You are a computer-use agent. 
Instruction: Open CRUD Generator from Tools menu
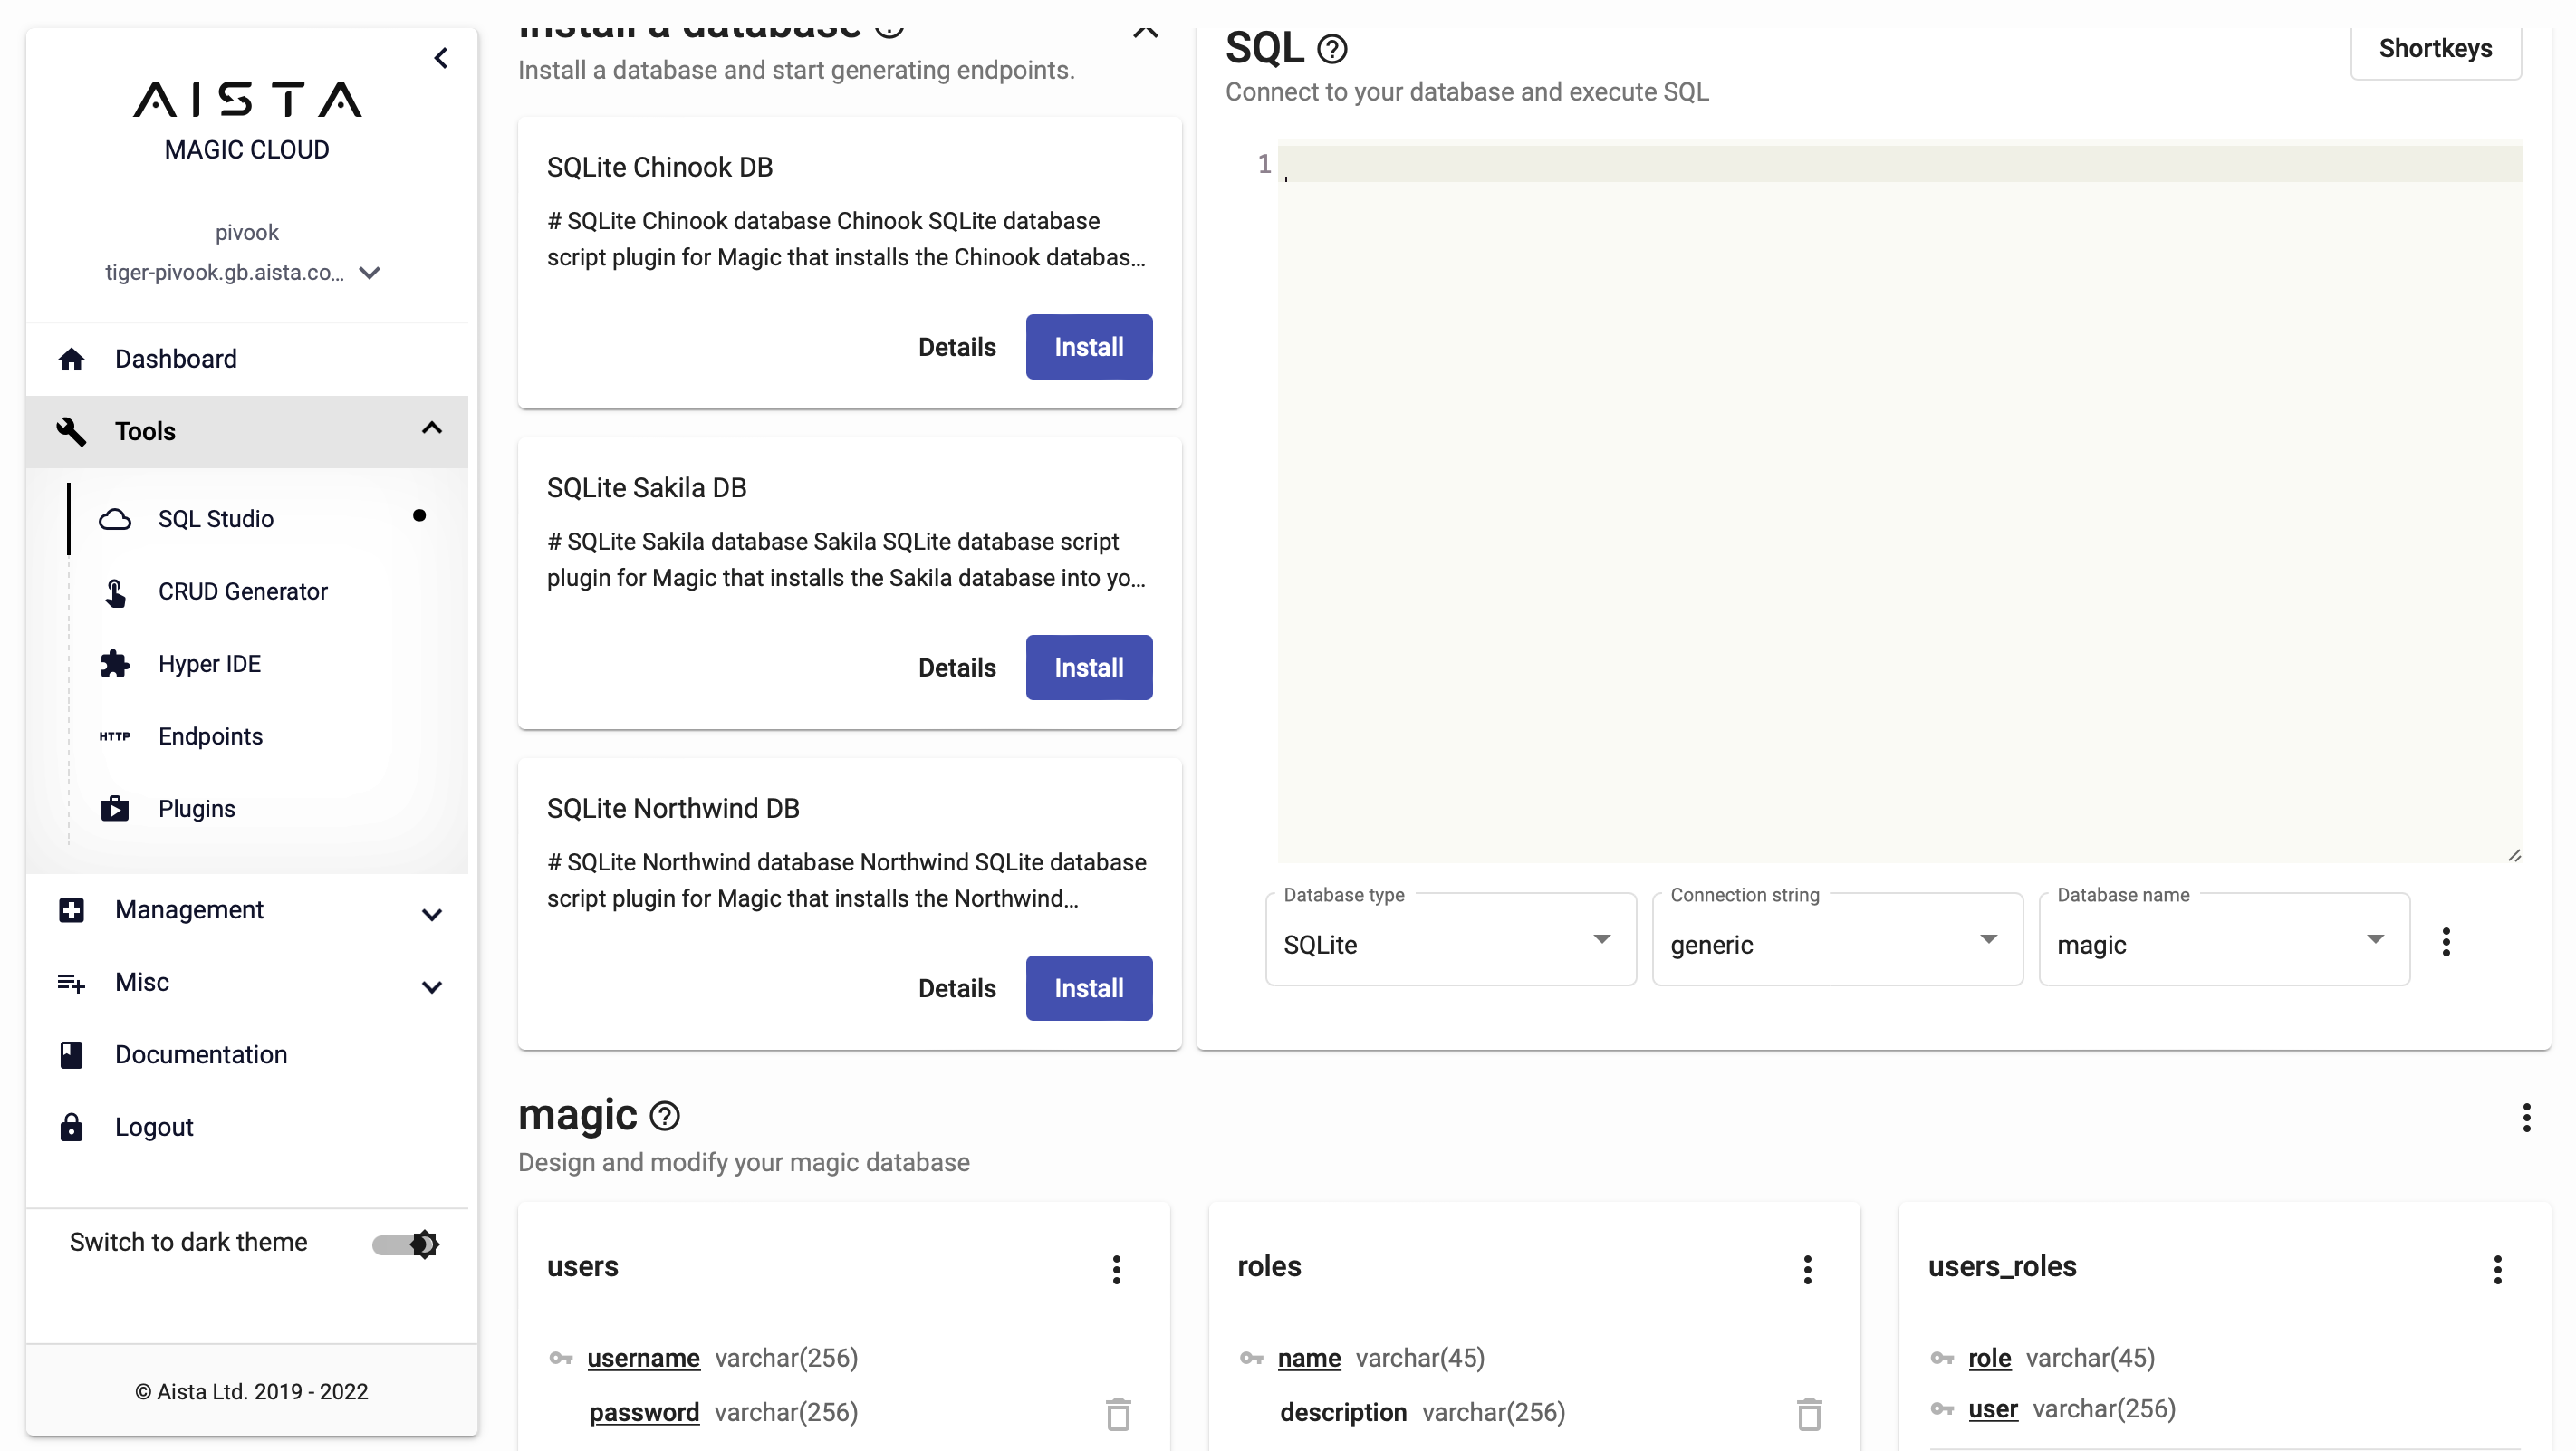tap(243, 592)
